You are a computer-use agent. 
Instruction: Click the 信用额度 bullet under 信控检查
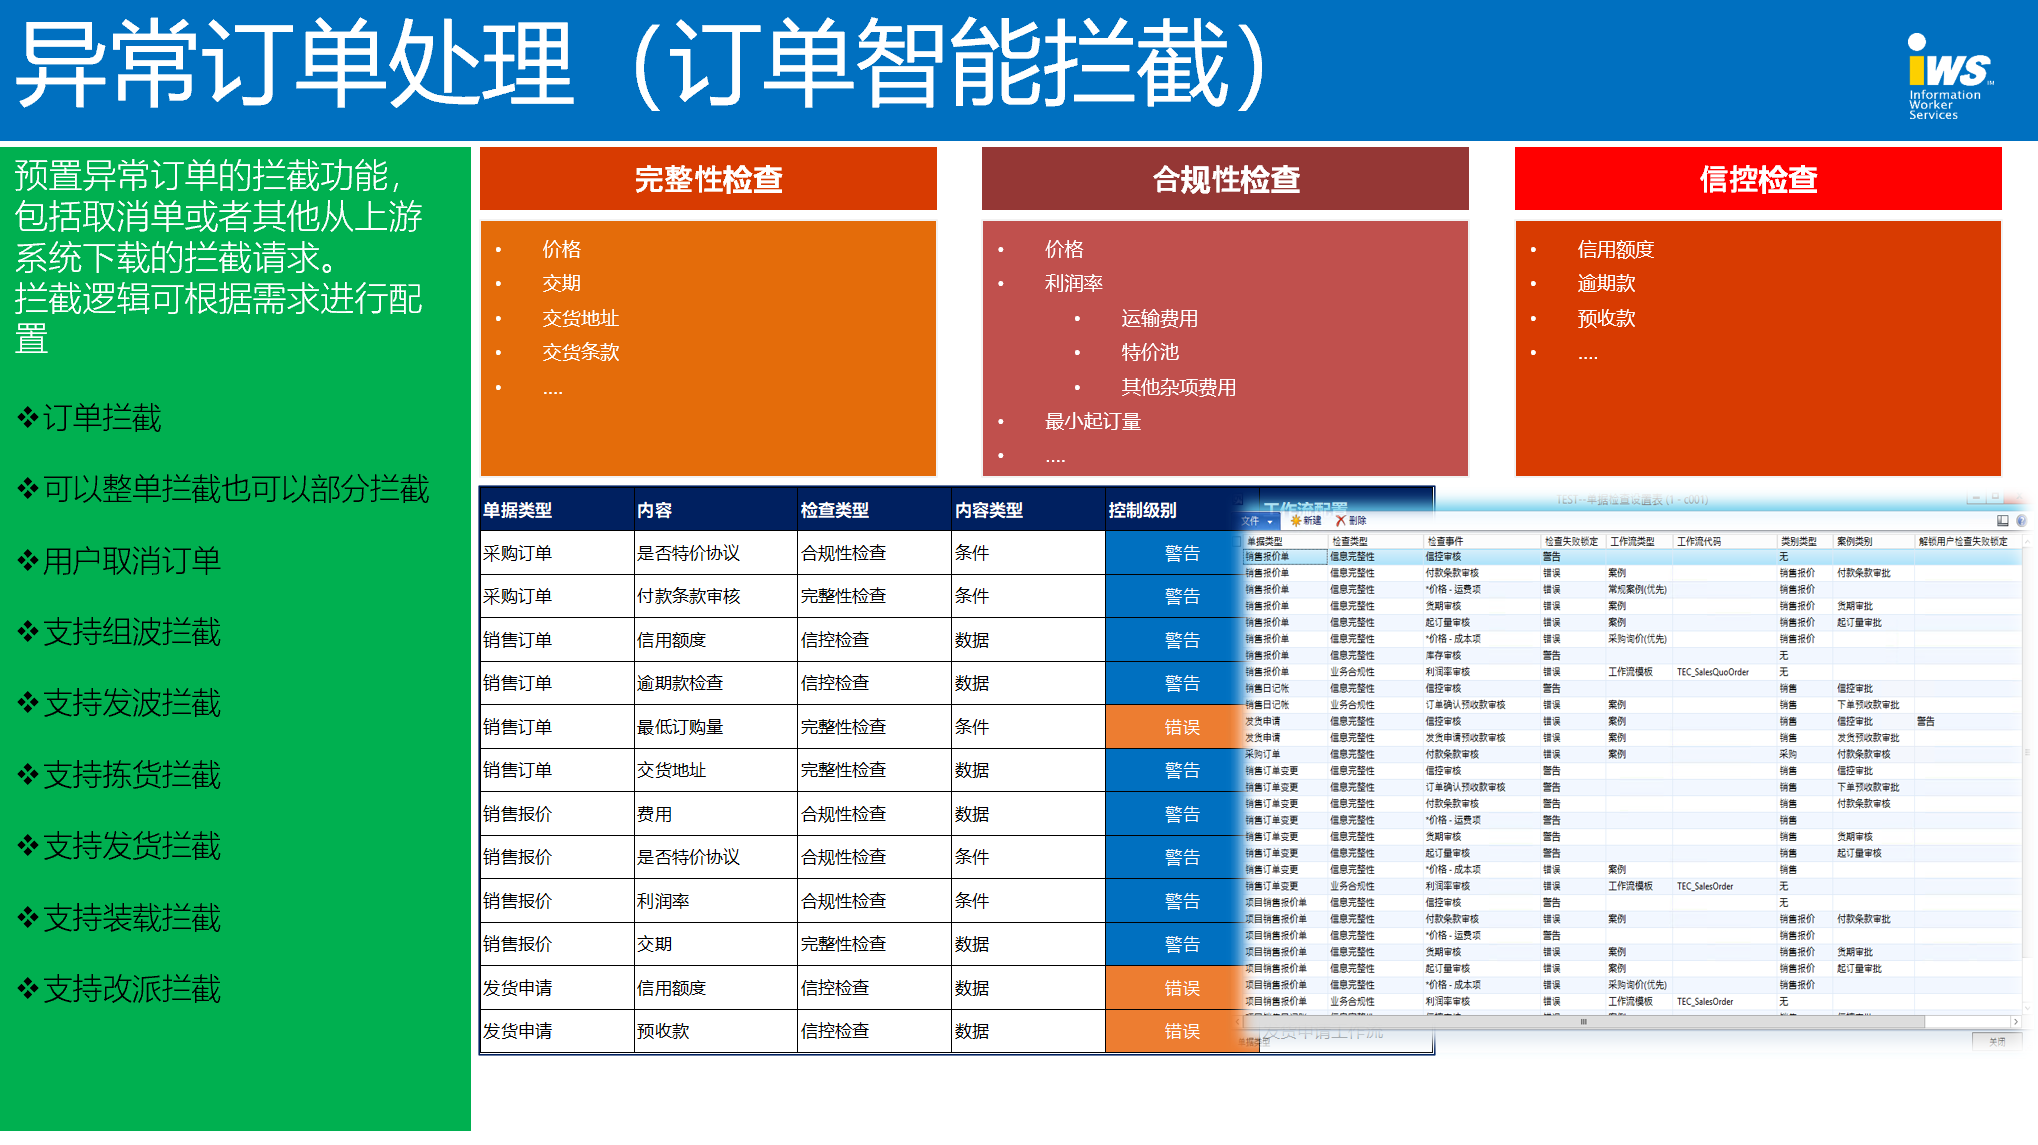[1616, 249]
